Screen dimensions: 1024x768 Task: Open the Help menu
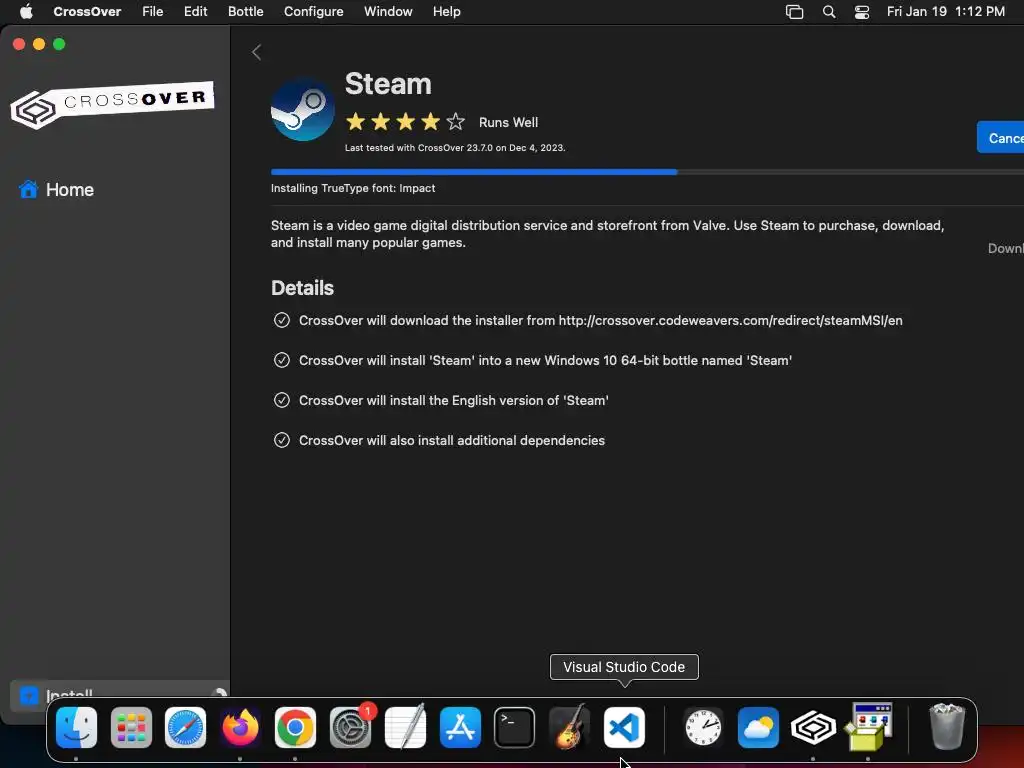point(447,11)
